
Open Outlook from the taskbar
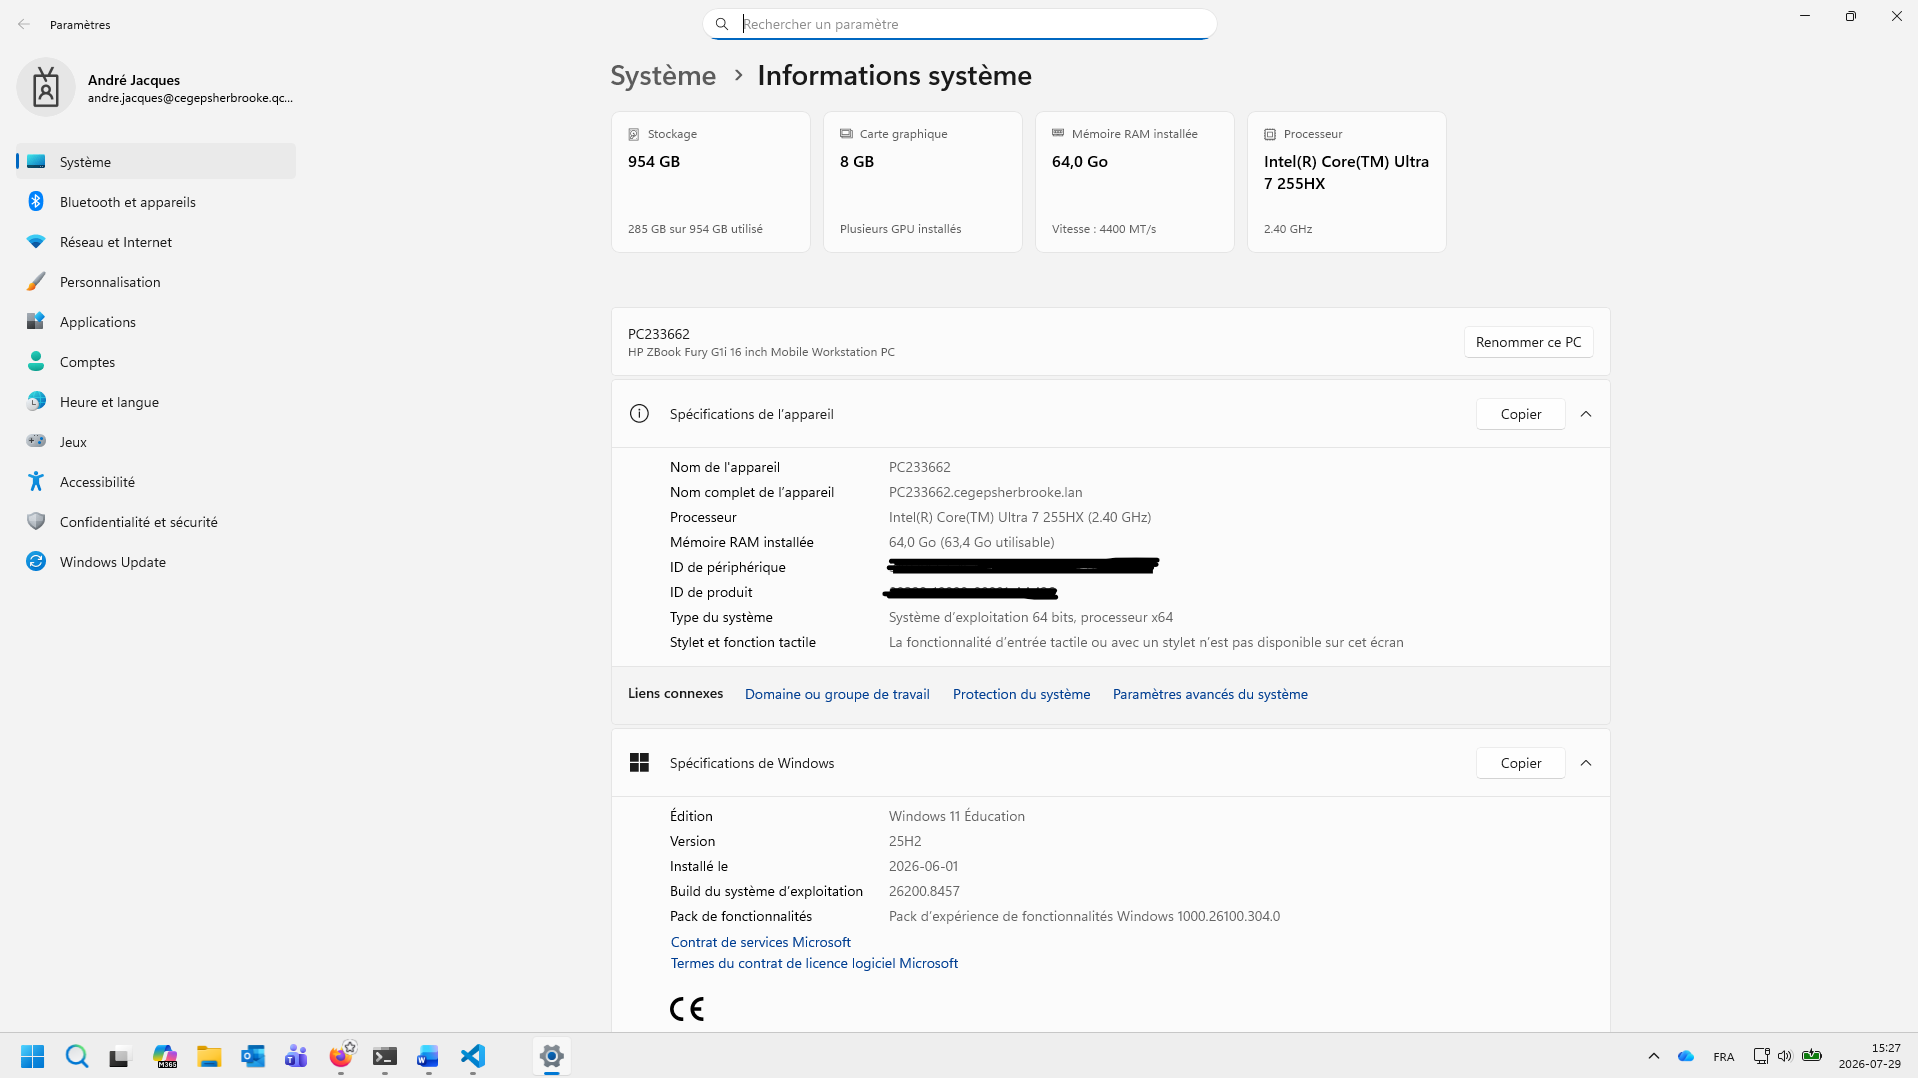(253, 1056)
